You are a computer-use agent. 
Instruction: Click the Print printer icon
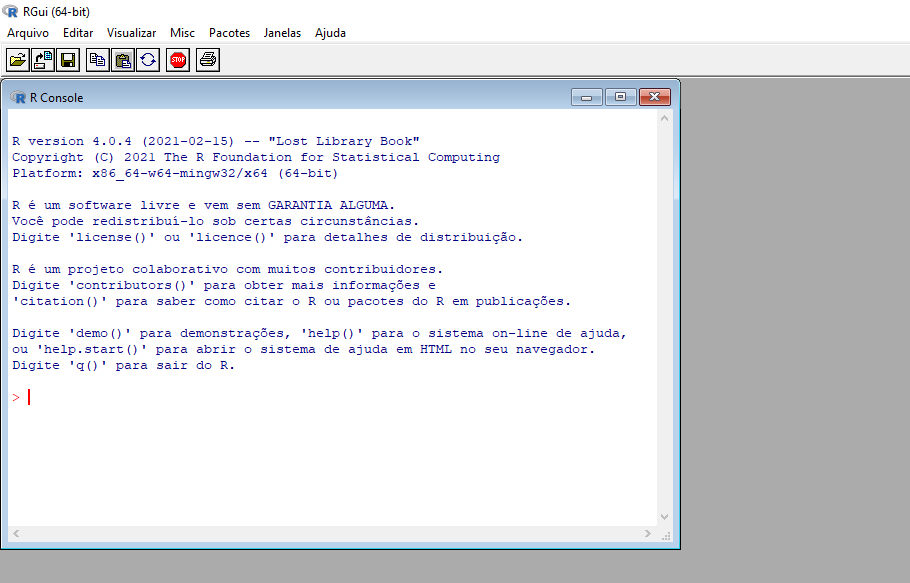[x=208, y=60]
